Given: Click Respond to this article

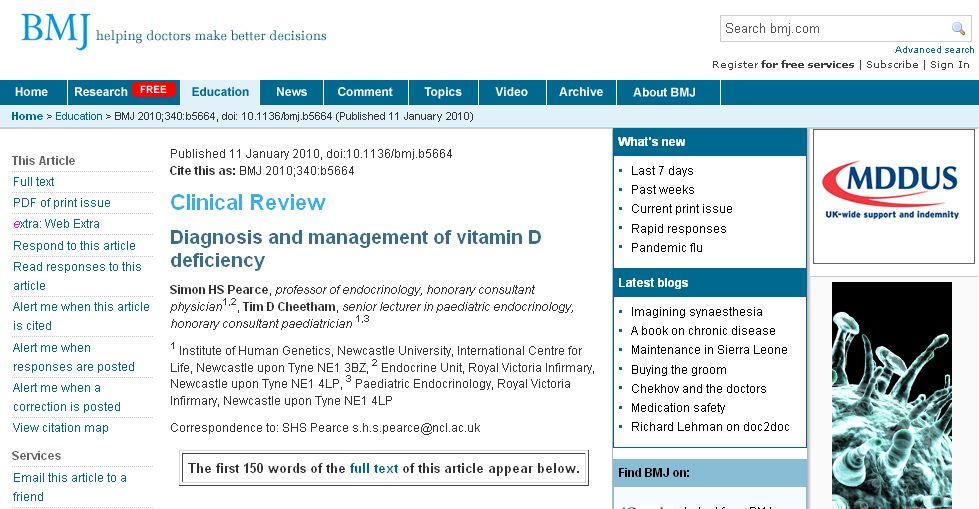Looking at the screenshot, I should click(x=74, y=246).
